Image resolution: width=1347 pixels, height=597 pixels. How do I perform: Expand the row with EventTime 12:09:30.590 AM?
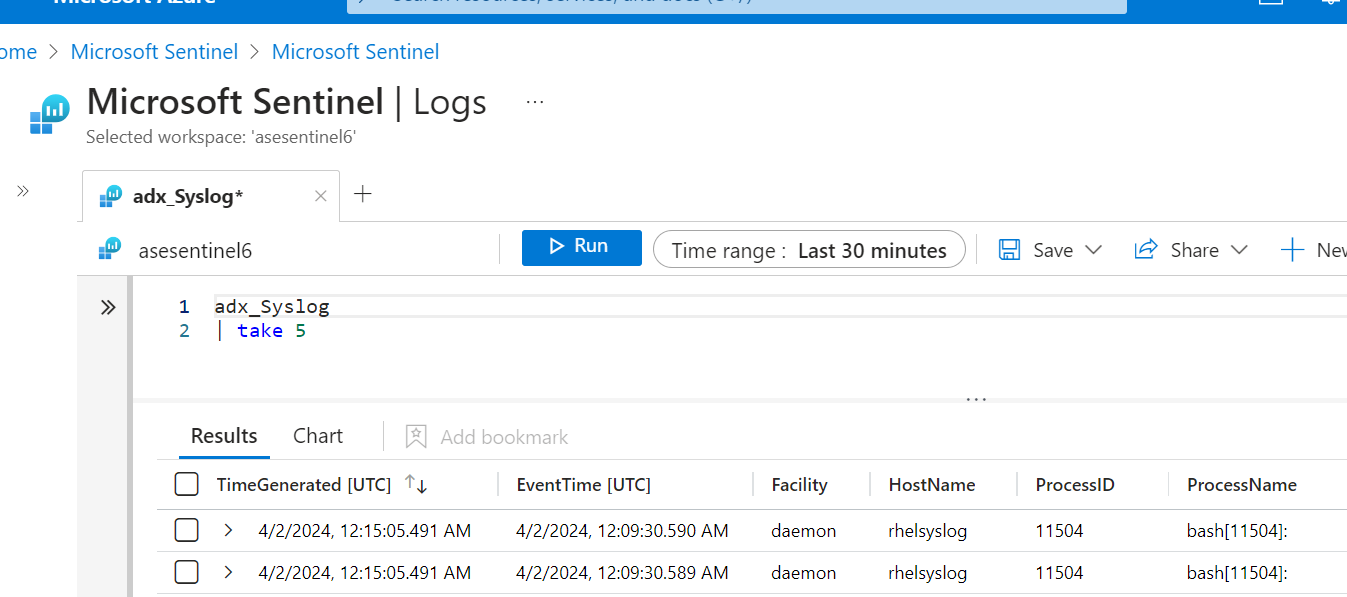(228, 530)
